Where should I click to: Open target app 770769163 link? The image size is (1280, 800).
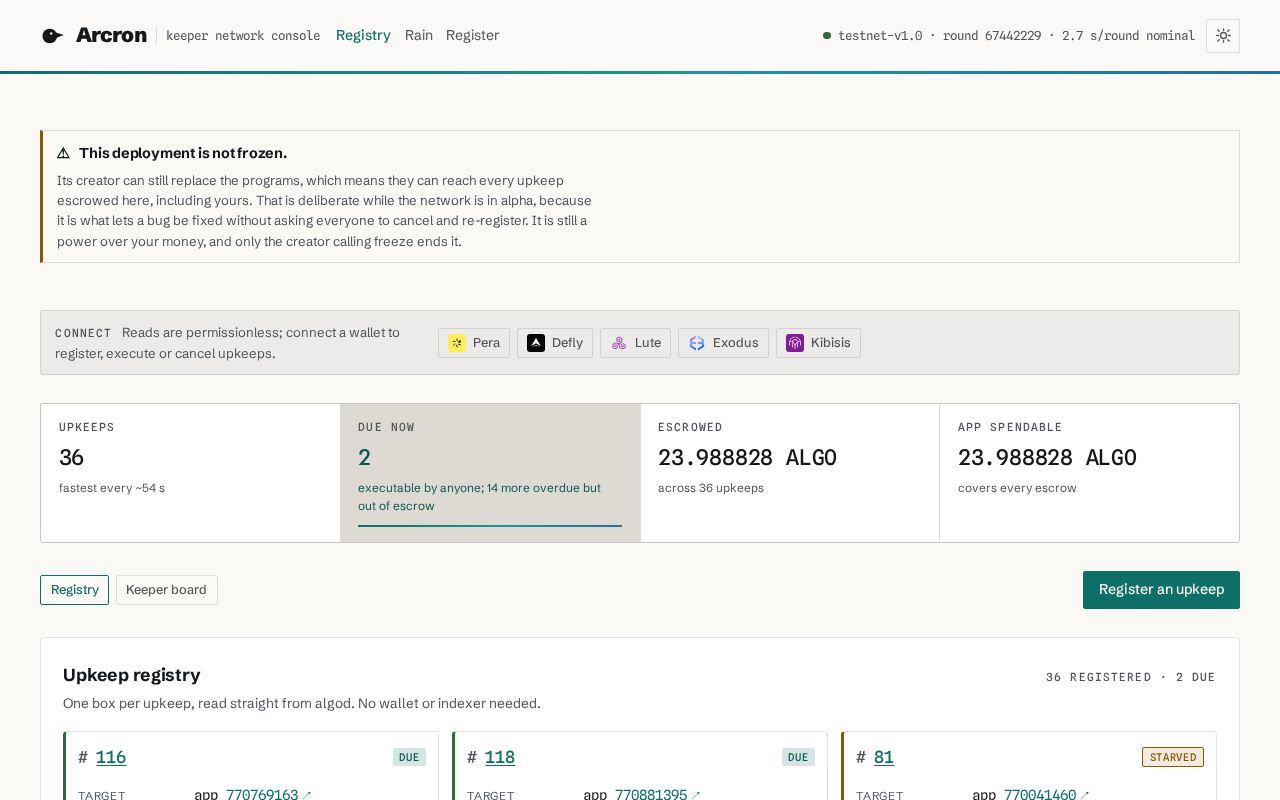268,795
